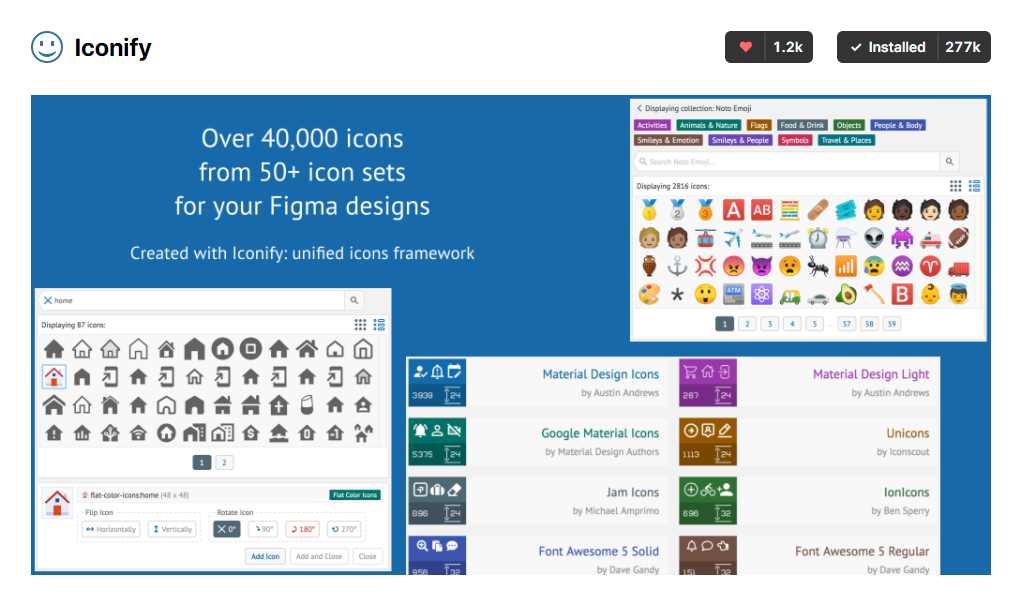The width and height of the screenshot is (1012, 594).
Task: Rotate the icon 270°
Action: 343,529
